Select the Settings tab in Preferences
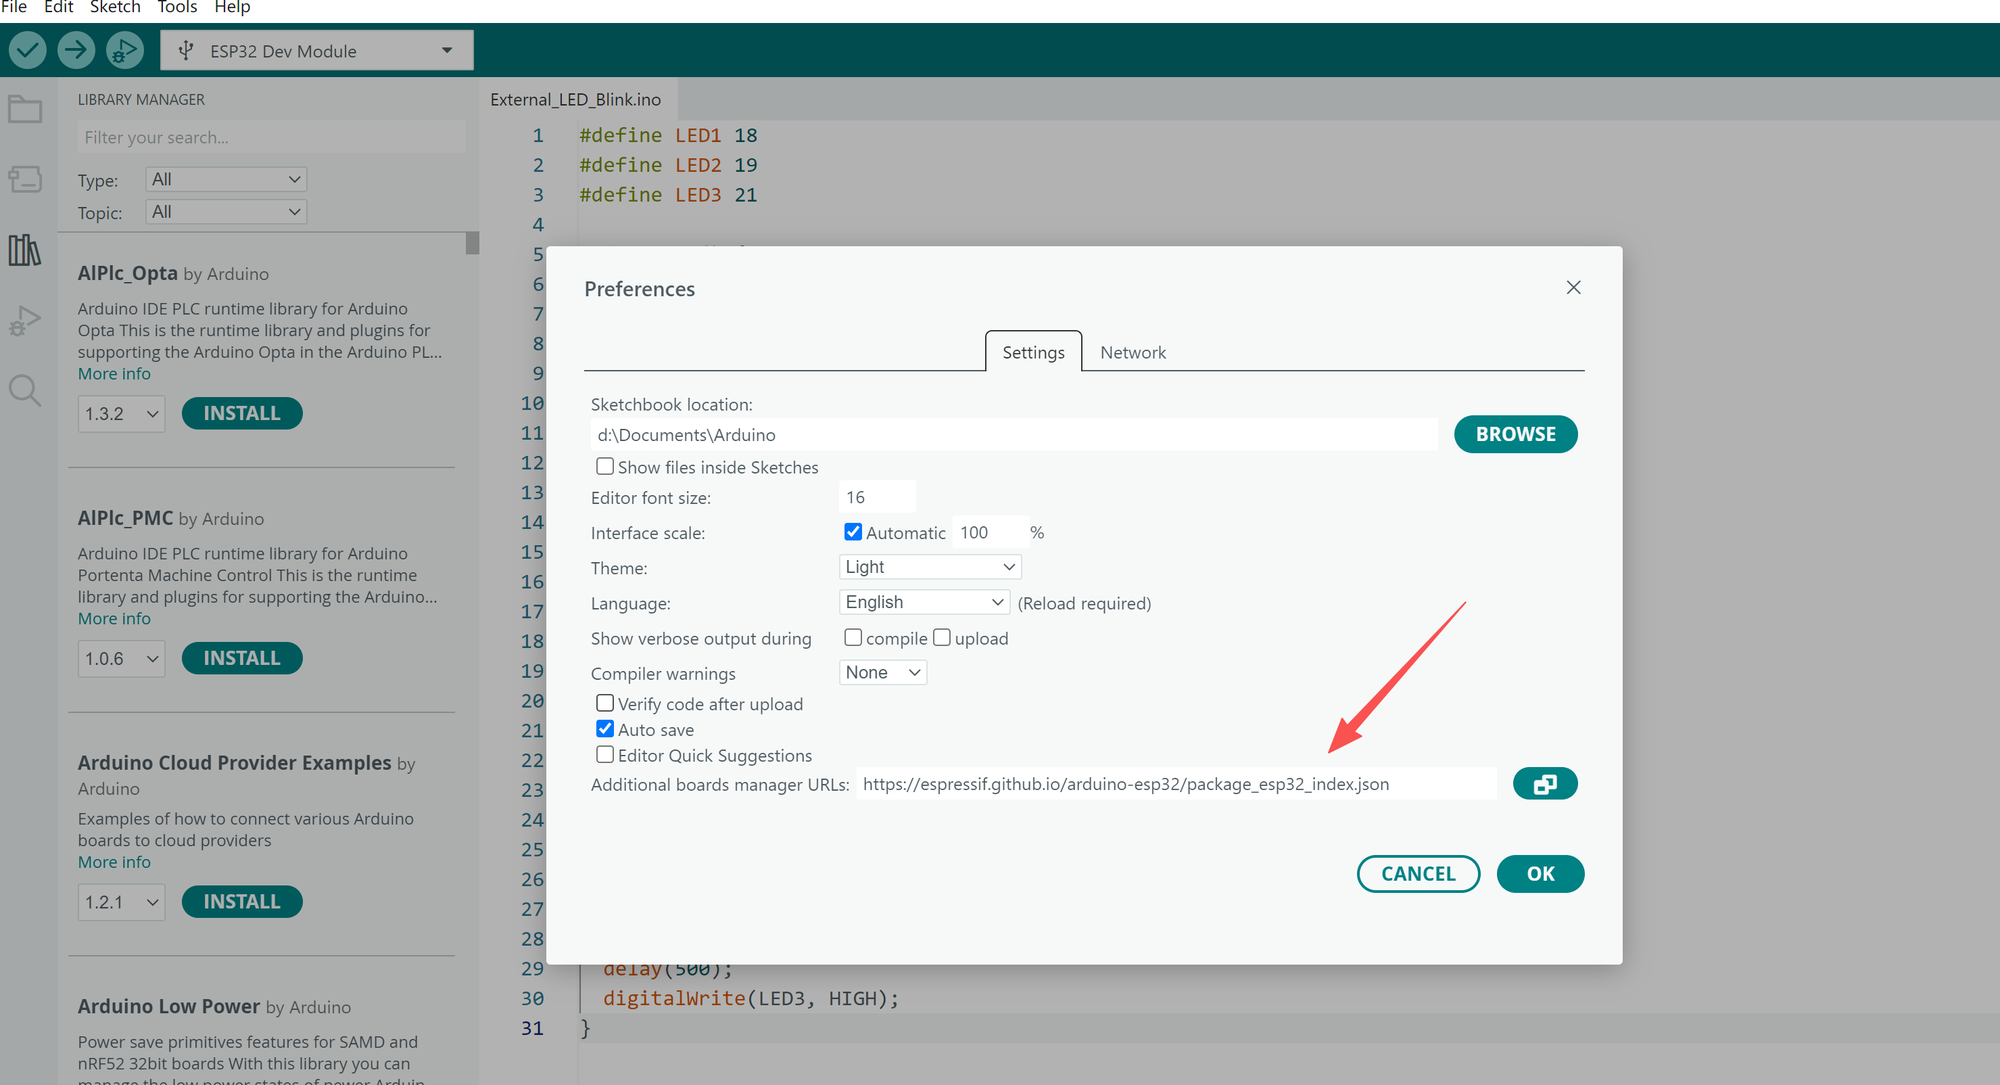Image resolution: width=2000 pixels, height=1085 pixels. (x=1033, y=352)
